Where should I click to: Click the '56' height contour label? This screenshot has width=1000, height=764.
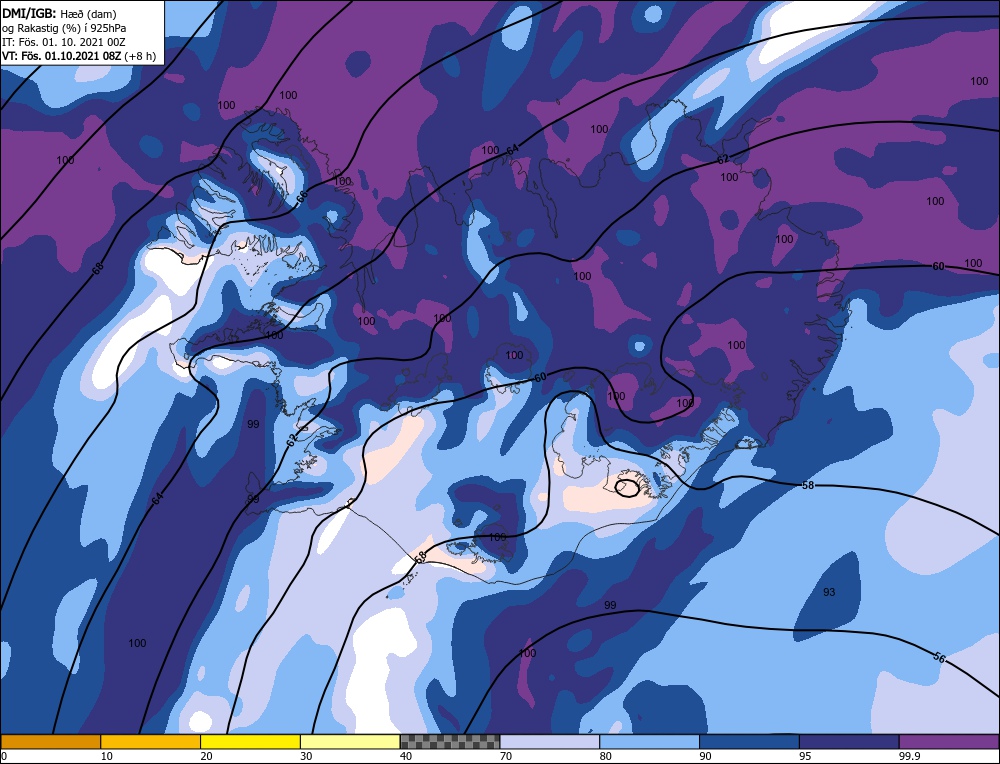(939, 657)
